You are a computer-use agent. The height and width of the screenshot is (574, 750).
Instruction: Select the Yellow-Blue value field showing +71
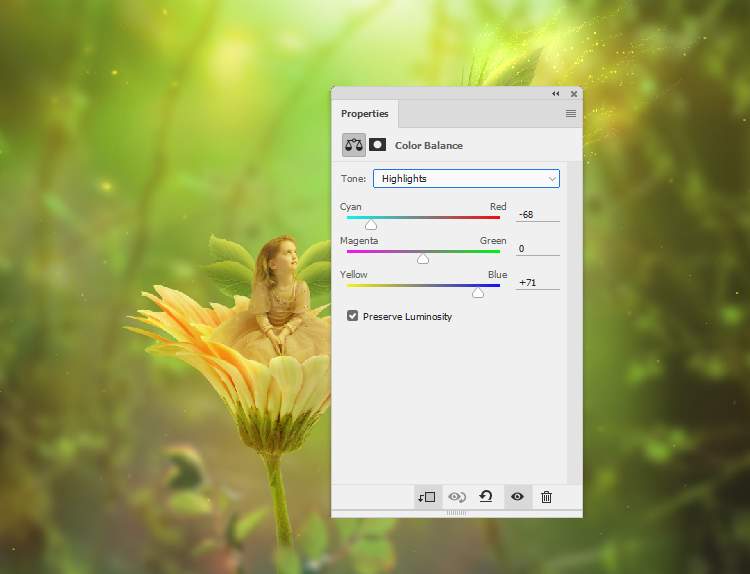click(x=538, y=283)
